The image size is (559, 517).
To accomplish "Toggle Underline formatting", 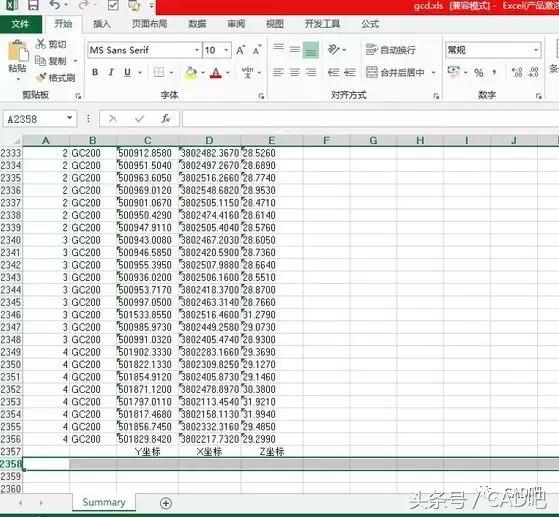I will 127,72.
